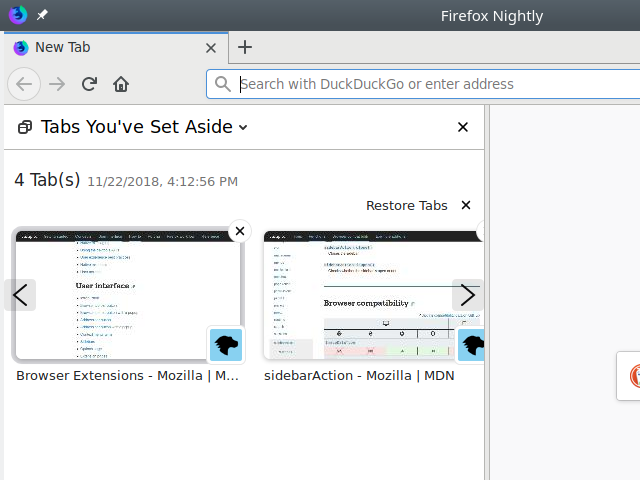Delete the 4 Tab(s) group with X
This screenshot has width=640, height=480.
(x=466, y=205)
